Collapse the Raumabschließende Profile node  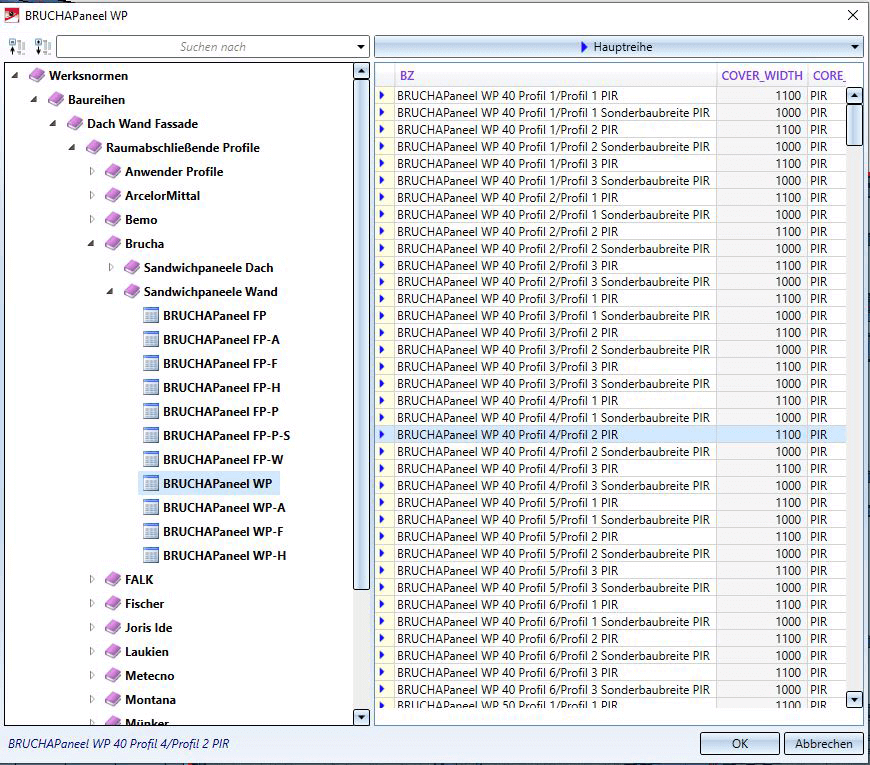(72, 148)
